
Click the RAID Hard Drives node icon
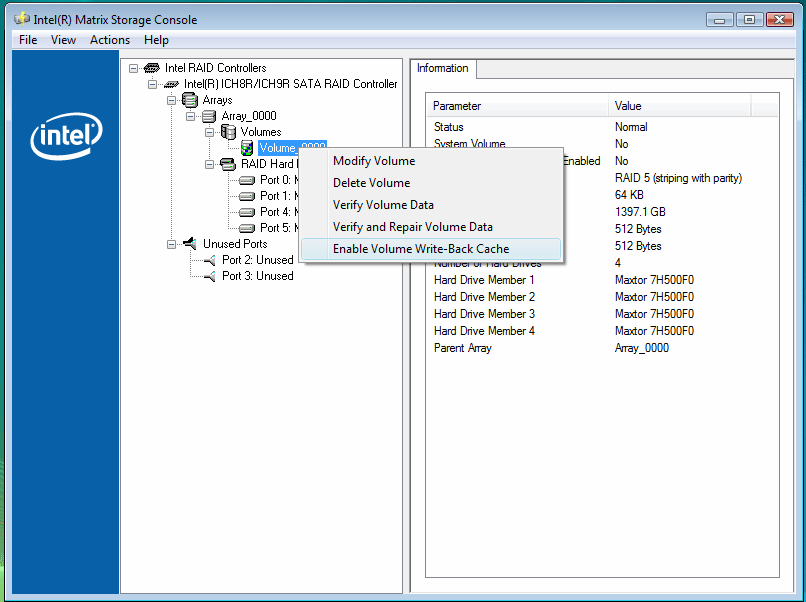(x=228, y=164)
